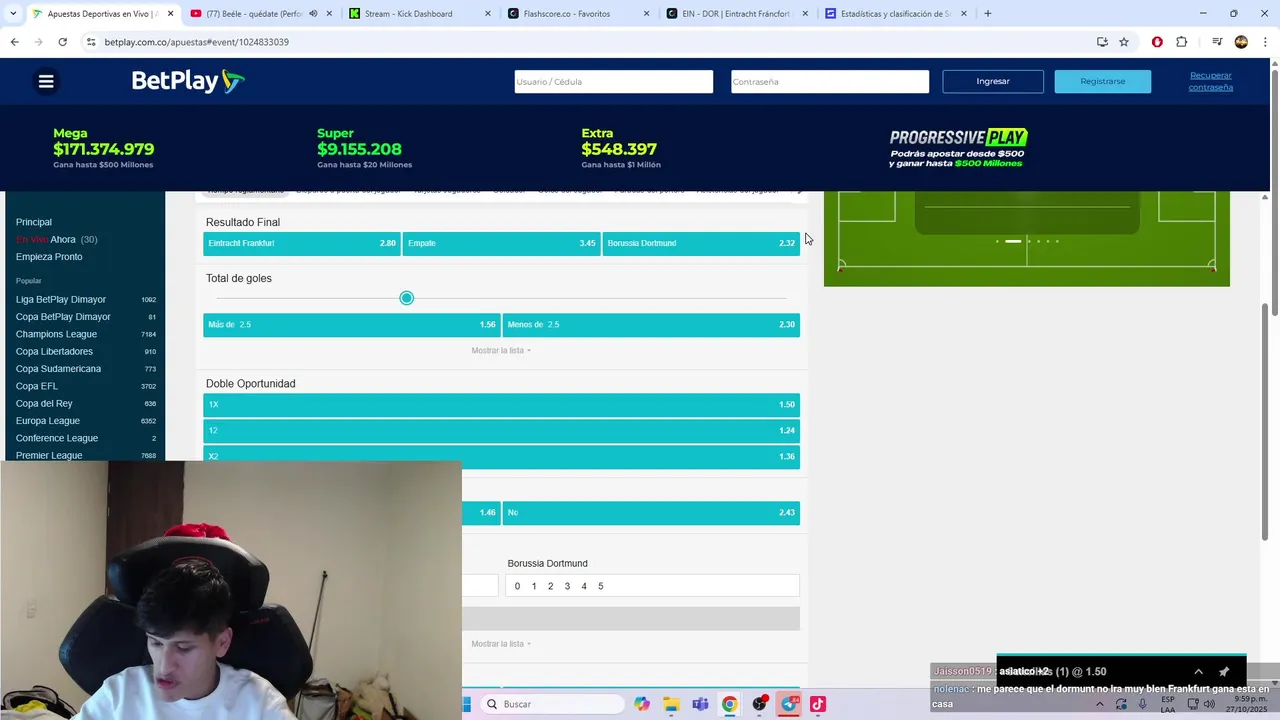Open Europa League in sidebar
1280x720 pixels.
point(48,421)
